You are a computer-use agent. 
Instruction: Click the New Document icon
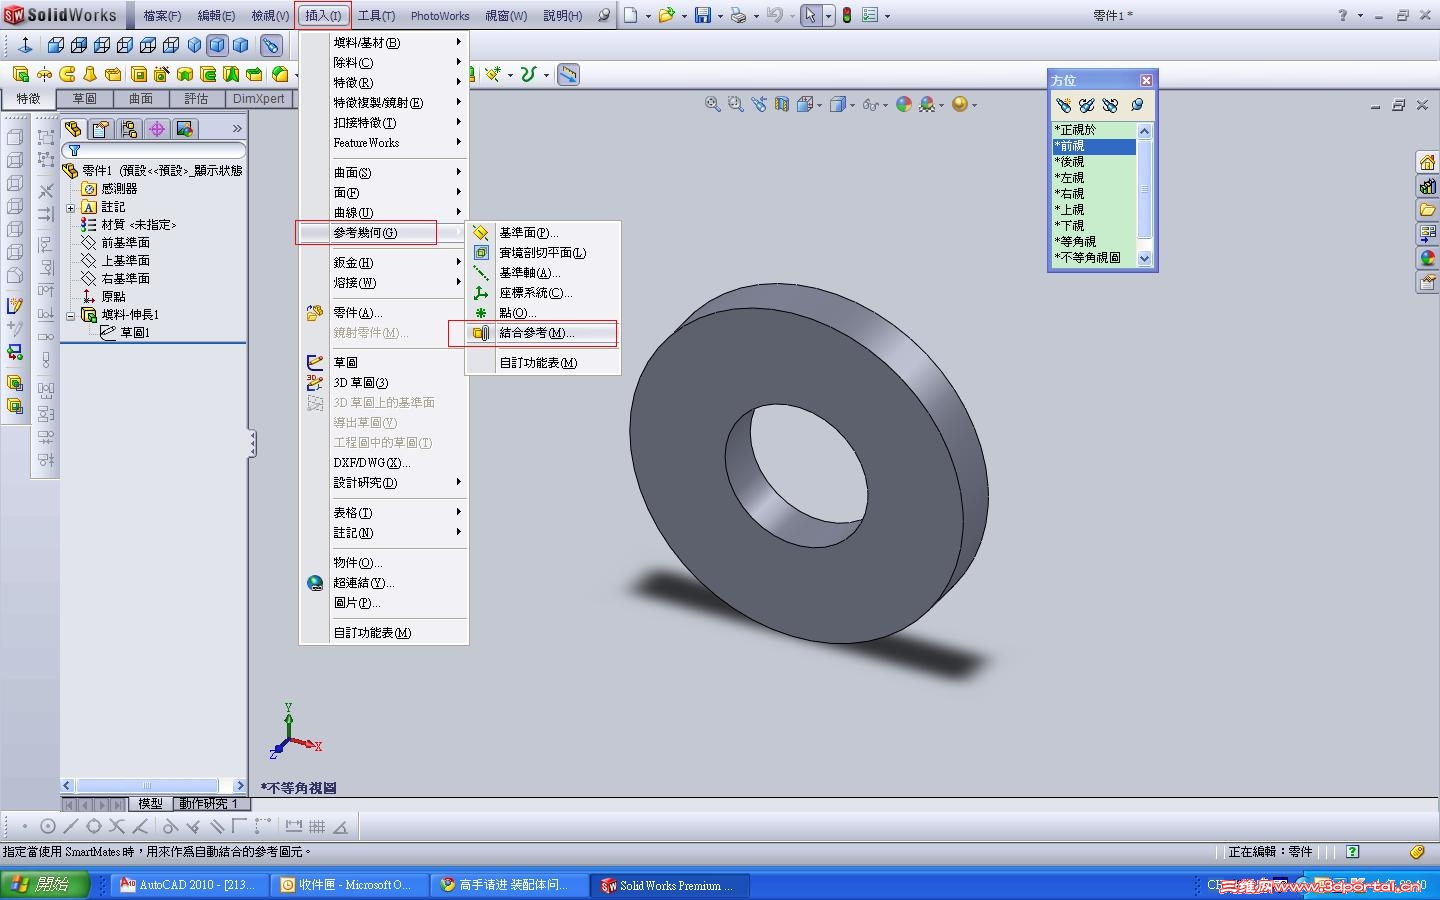tap(631, 15)
